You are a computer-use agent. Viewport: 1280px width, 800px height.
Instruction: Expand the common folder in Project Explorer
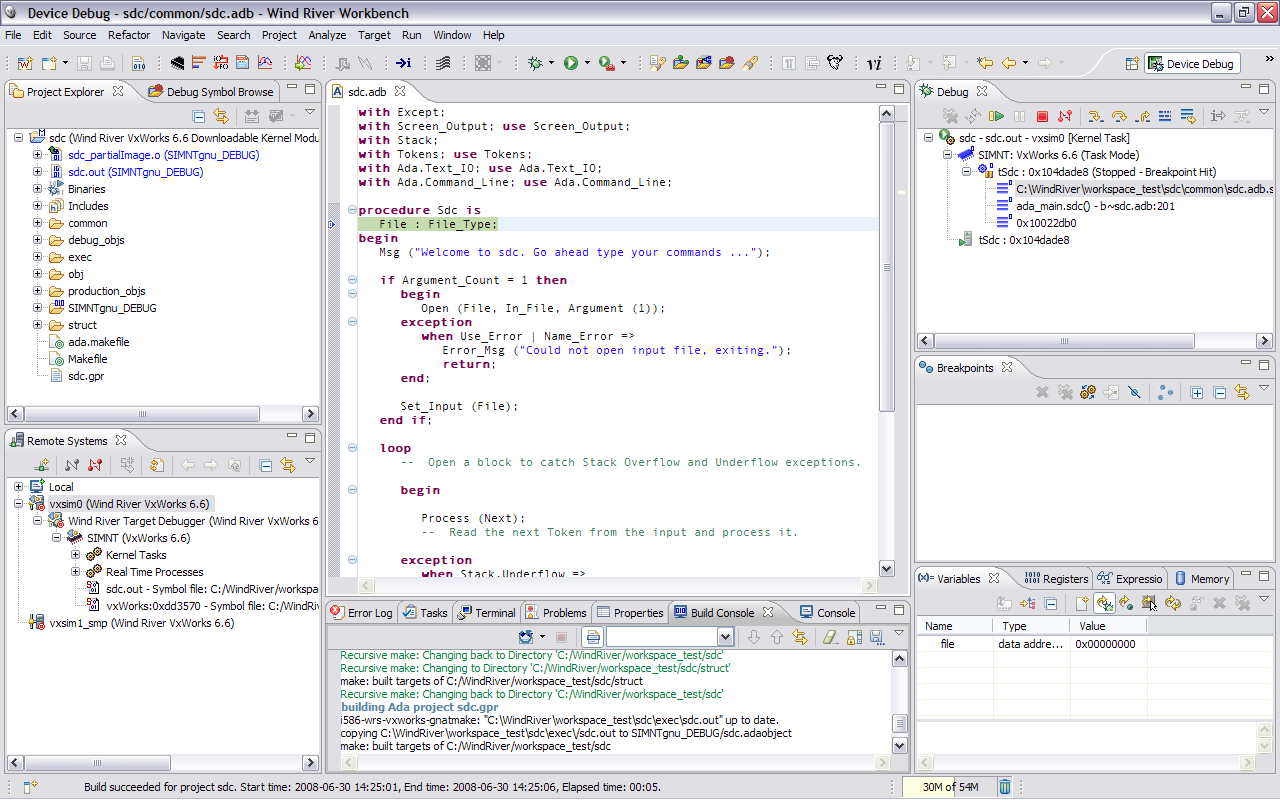[38, 223]
